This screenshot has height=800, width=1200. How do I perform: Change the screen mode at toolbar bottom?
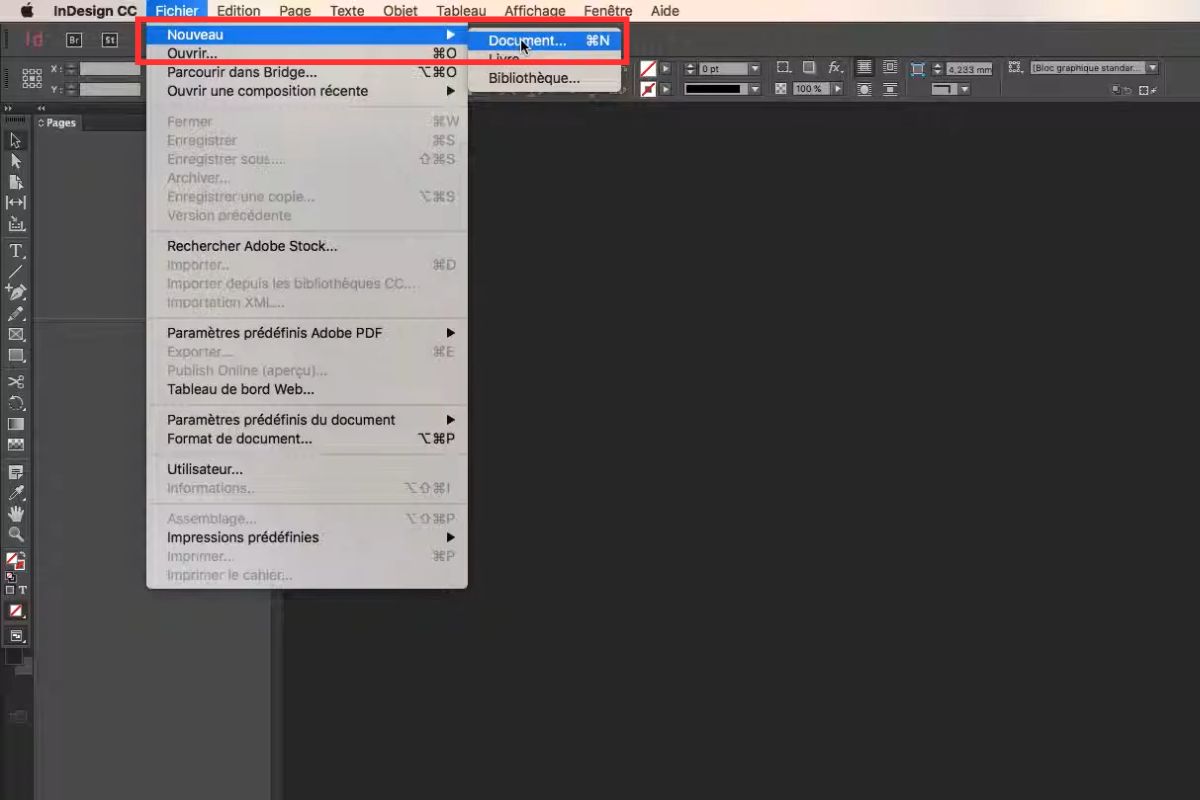coord(17,636)
